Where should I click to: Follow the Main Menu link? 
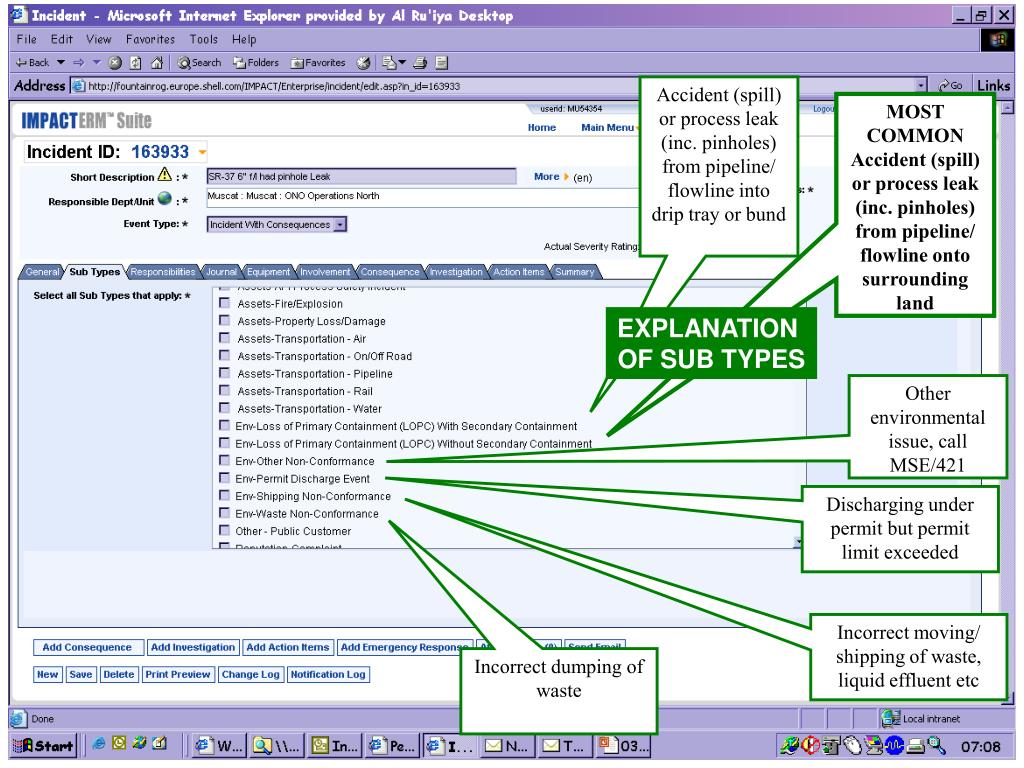pyautogui.click(x=607, y=127)
